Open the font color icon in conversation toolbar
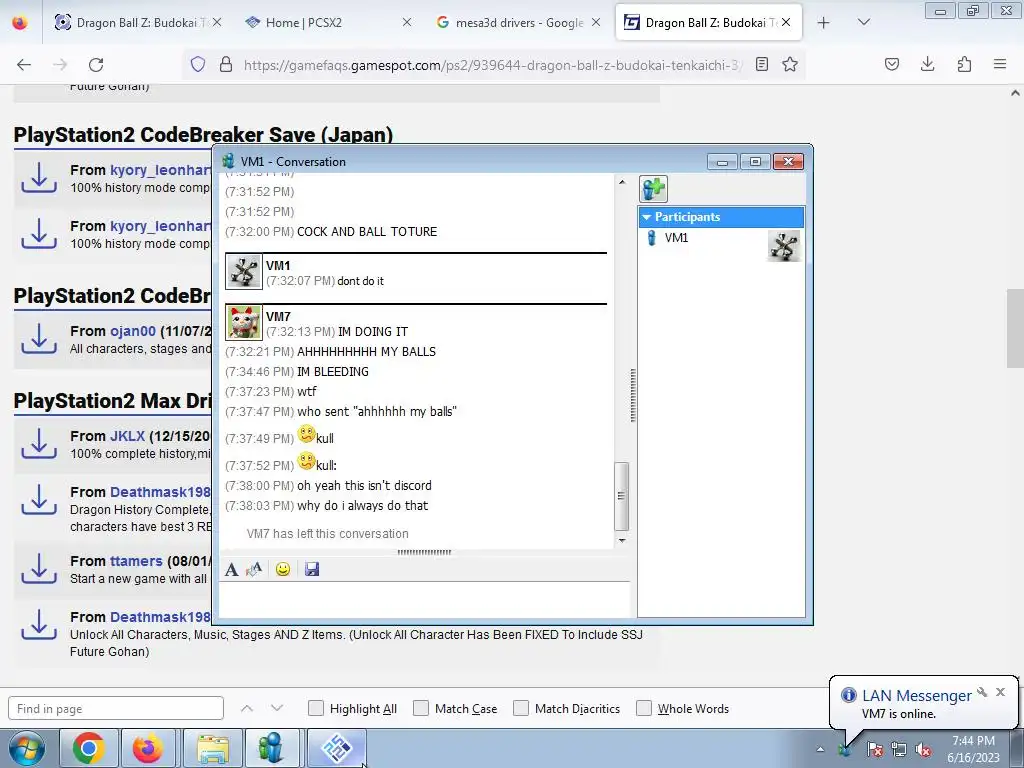1024x768 pixels. point(254,569)
